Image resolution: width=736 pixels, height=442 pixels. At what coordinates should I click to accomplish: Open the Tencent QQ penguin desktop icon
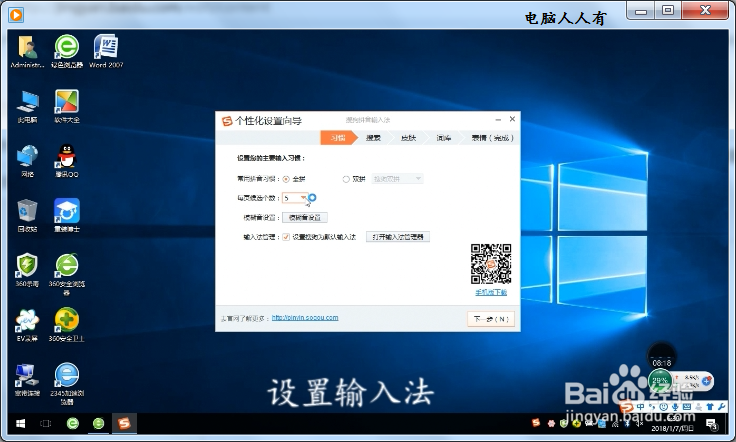click(x=67, y=161)
